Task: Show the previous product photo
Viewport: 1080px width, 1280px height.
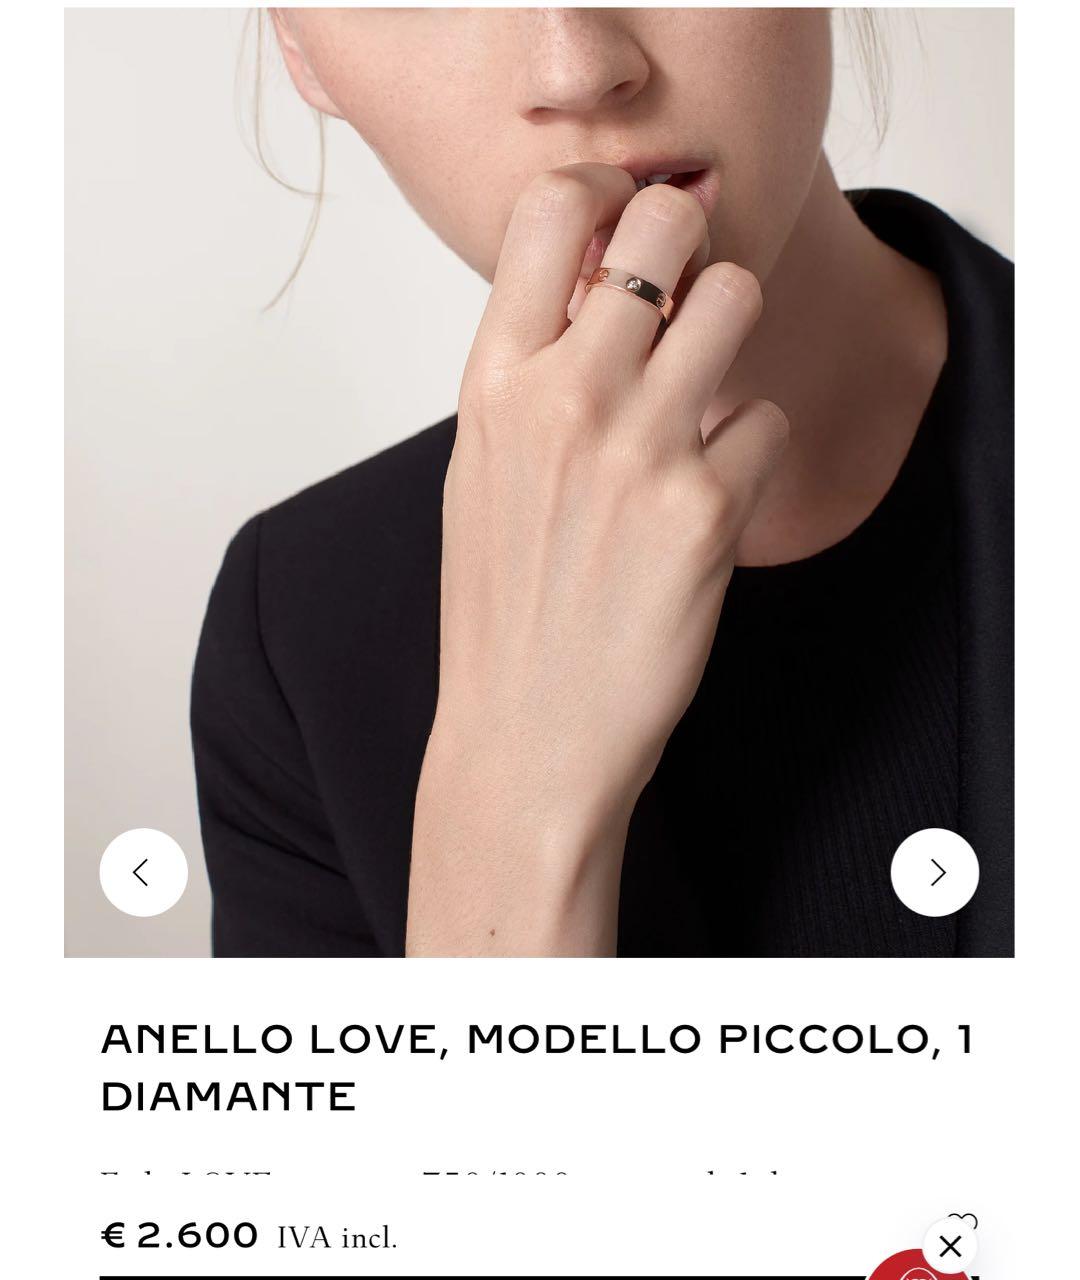Action: 143,872
